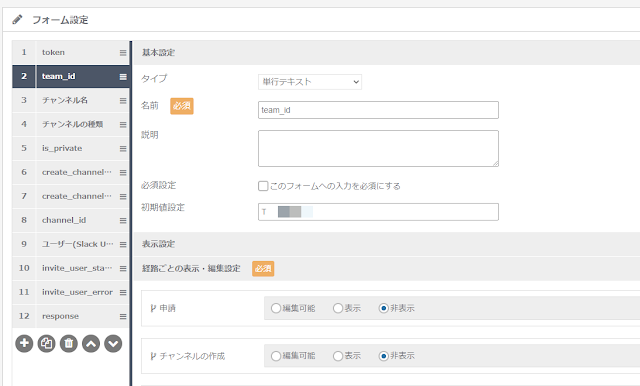Select 編集可能 for the 申請 route

(276, 308)
